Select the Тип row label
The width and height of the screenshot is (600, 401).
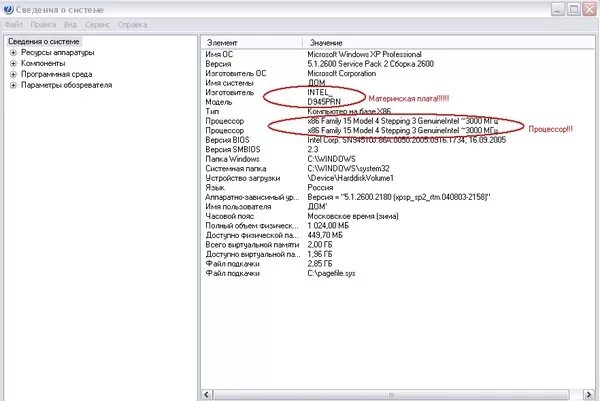pyautogui.click(x=212, y=111)
